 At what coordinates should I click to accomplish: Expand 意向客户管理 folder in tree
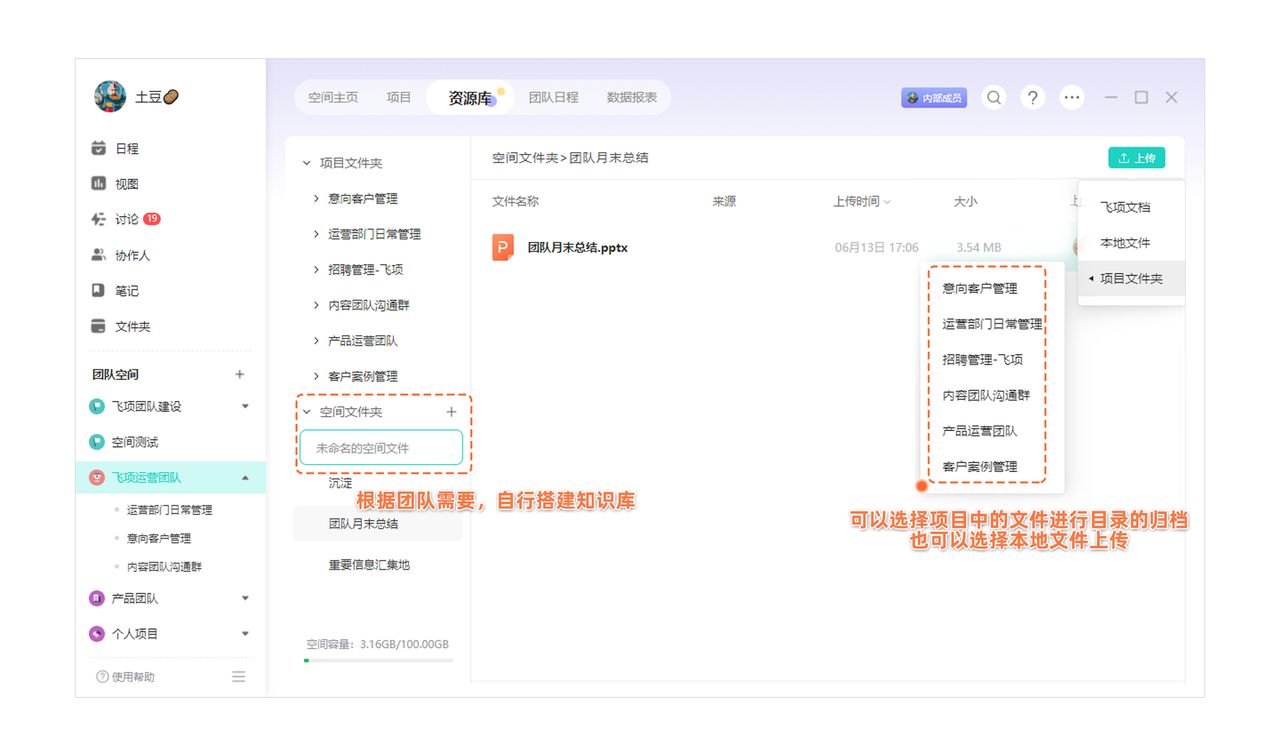pos(316,199)
